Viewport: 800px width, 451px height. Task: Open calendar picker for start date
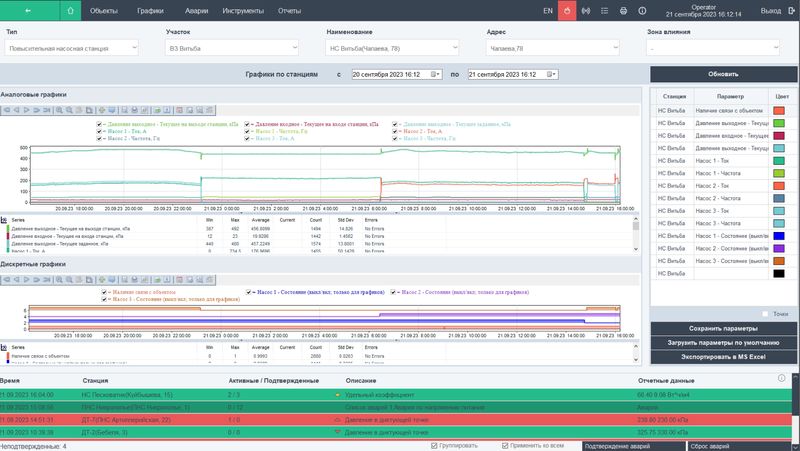[x=435, y=74]
